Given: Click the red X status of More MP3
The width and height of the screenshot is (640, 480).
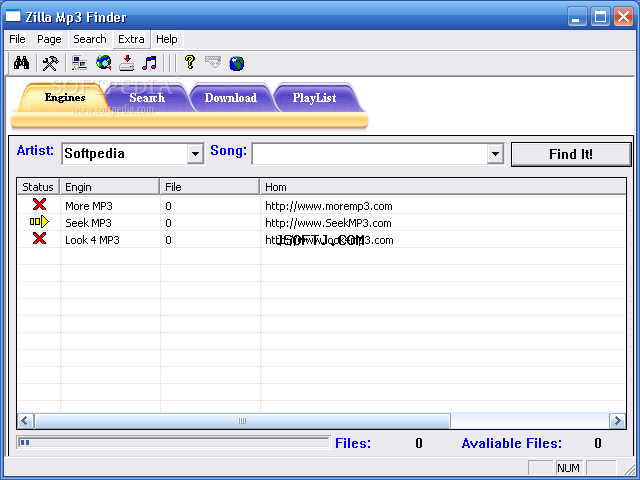Looking at the screenshot, I should (39, 204).
